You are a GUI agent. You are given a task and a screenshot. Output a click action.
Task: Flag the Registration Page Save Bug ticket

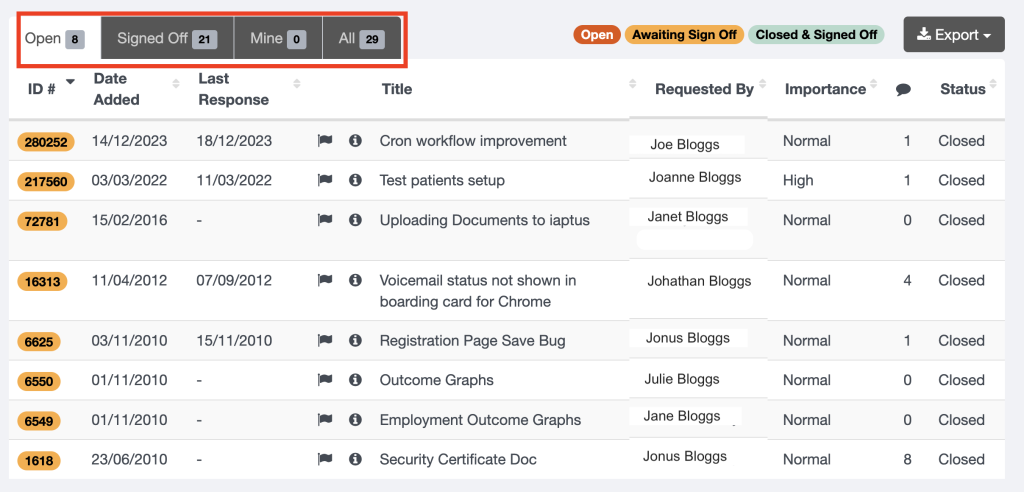(325, 341)
